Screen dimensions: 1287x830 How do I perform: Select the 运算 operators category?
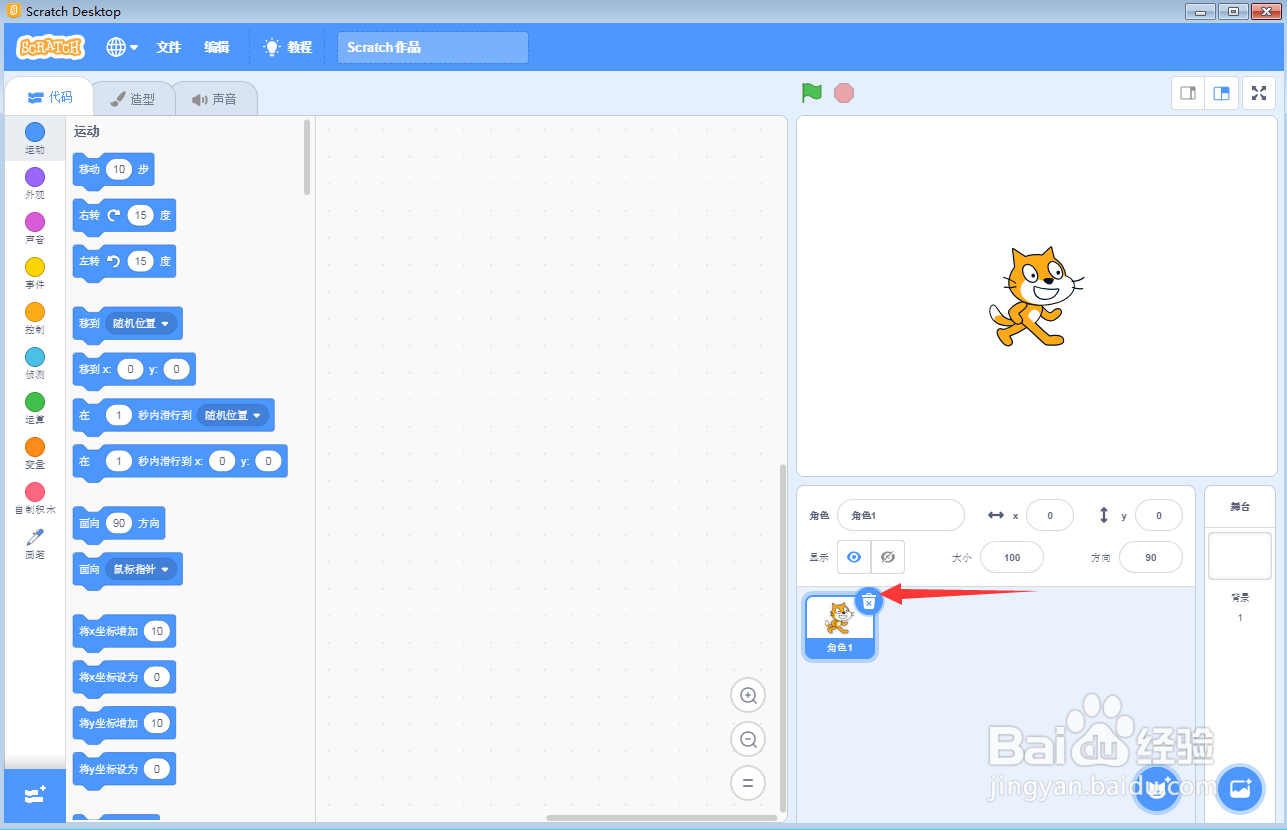coord(35,408)
